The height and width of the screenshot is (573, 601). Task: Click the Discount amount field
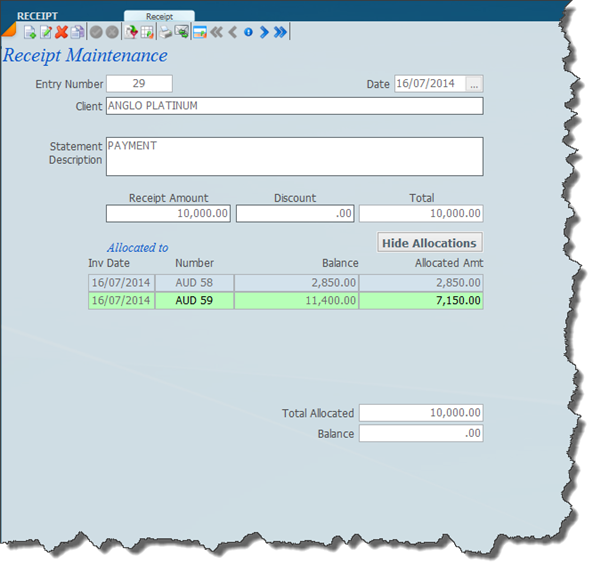pos(295,214)
